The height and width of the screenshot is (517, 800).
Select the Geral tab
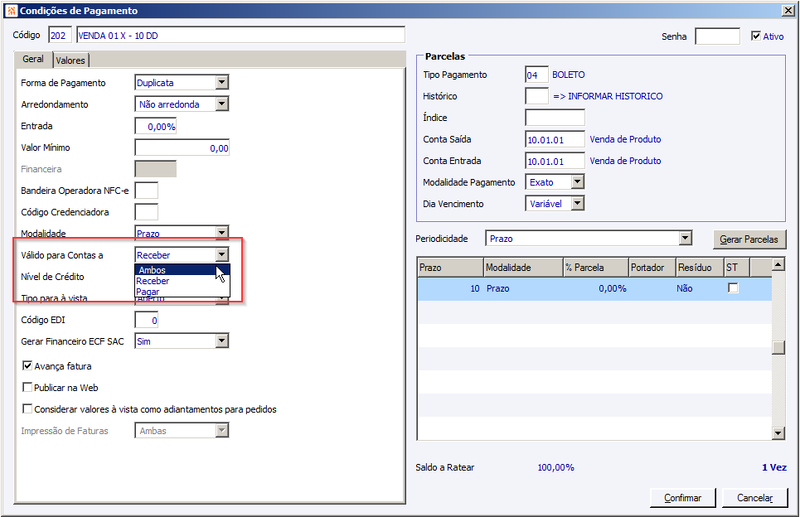coord(33,59)
